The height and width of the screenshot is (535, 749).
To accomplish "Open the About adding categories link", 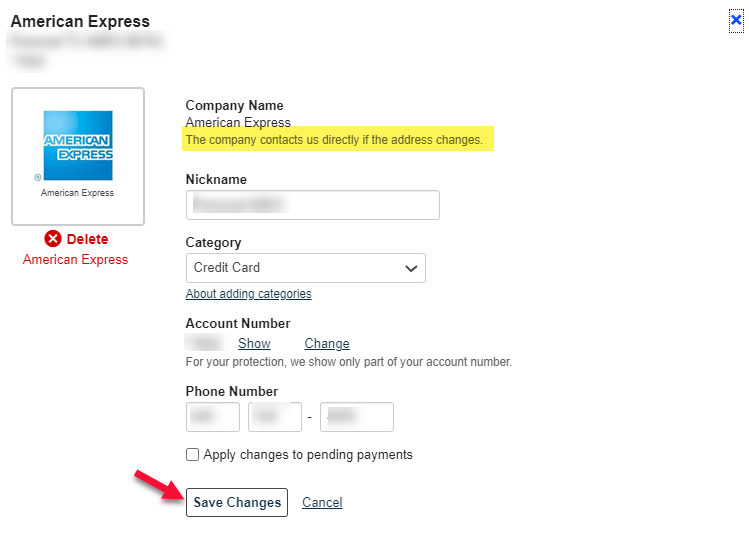I will click(248, 294).
